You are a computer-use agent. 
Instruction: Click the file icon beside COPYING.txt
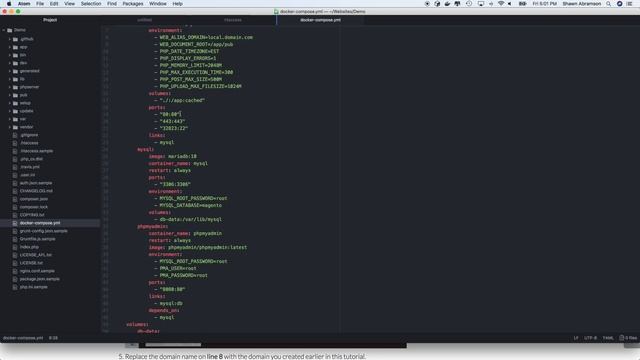pyautogui.click(x=15, y=215)
